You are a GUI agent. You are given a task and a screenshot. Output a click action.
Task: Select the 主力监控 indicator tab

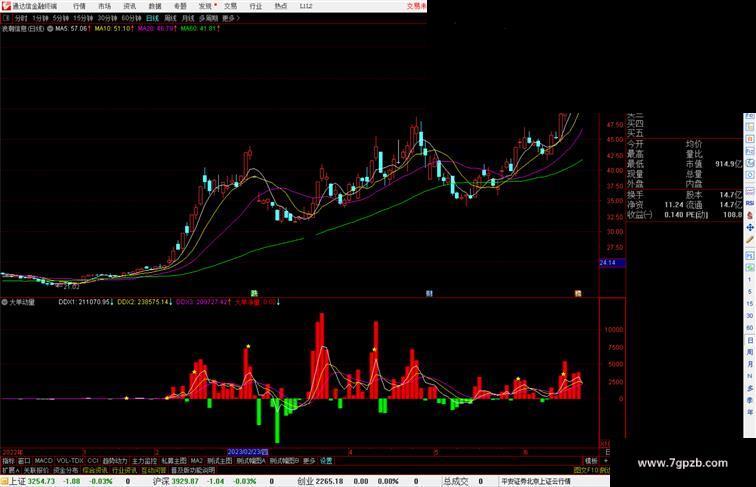point(145,461)
